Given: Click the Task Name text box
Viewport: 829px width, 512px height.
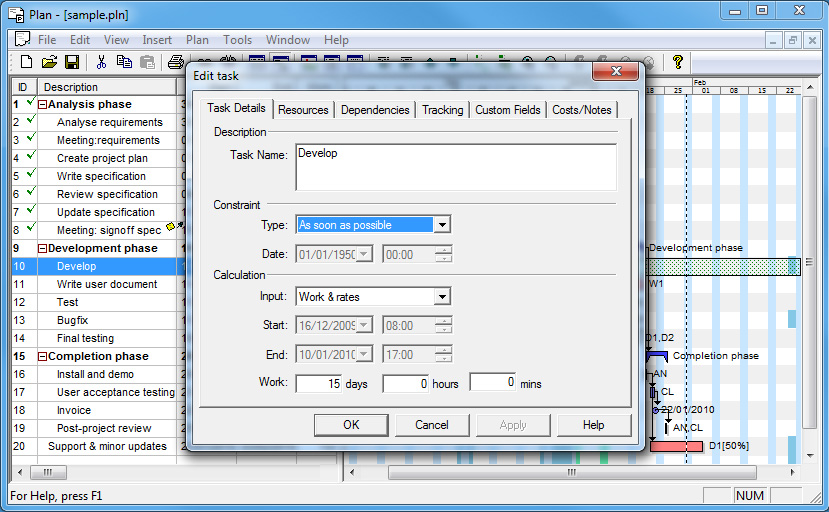Looking at the screenshot, I should pos(456,167).
